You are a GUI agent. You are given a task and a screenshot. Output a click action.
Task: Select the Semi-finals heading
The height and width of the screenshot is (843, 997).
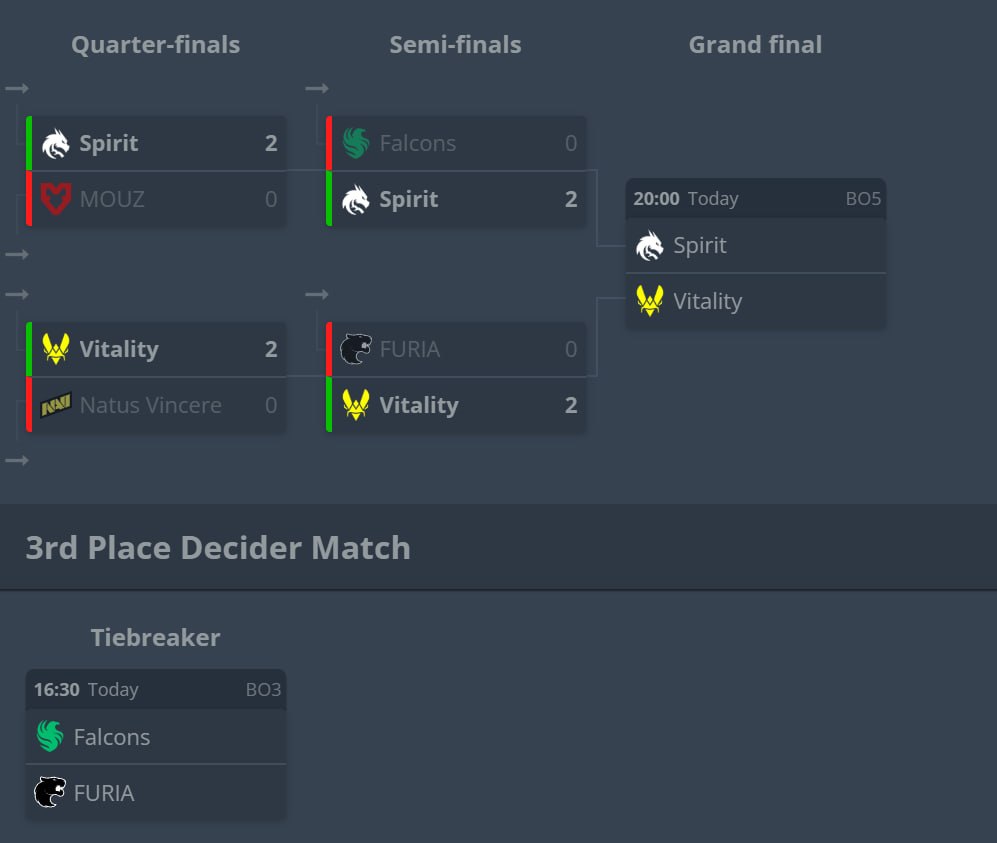455,44
